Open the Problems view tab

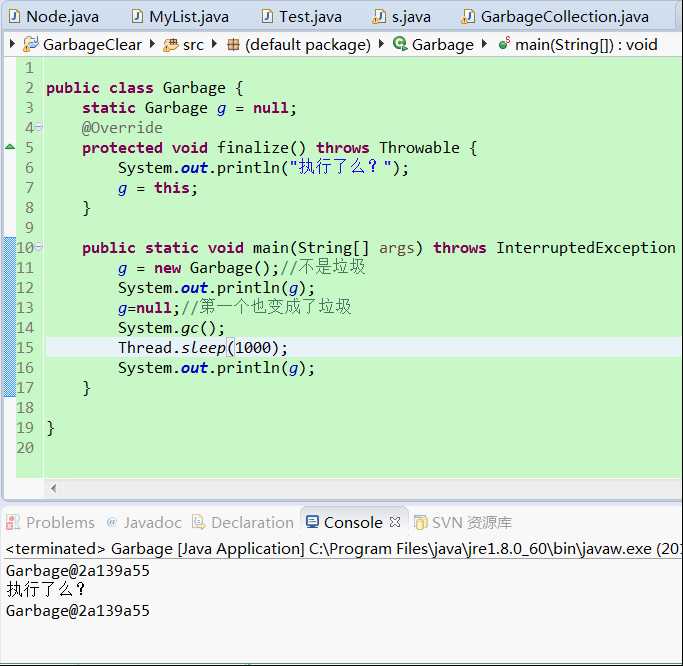pyautogui.click(x=51, y=522)
